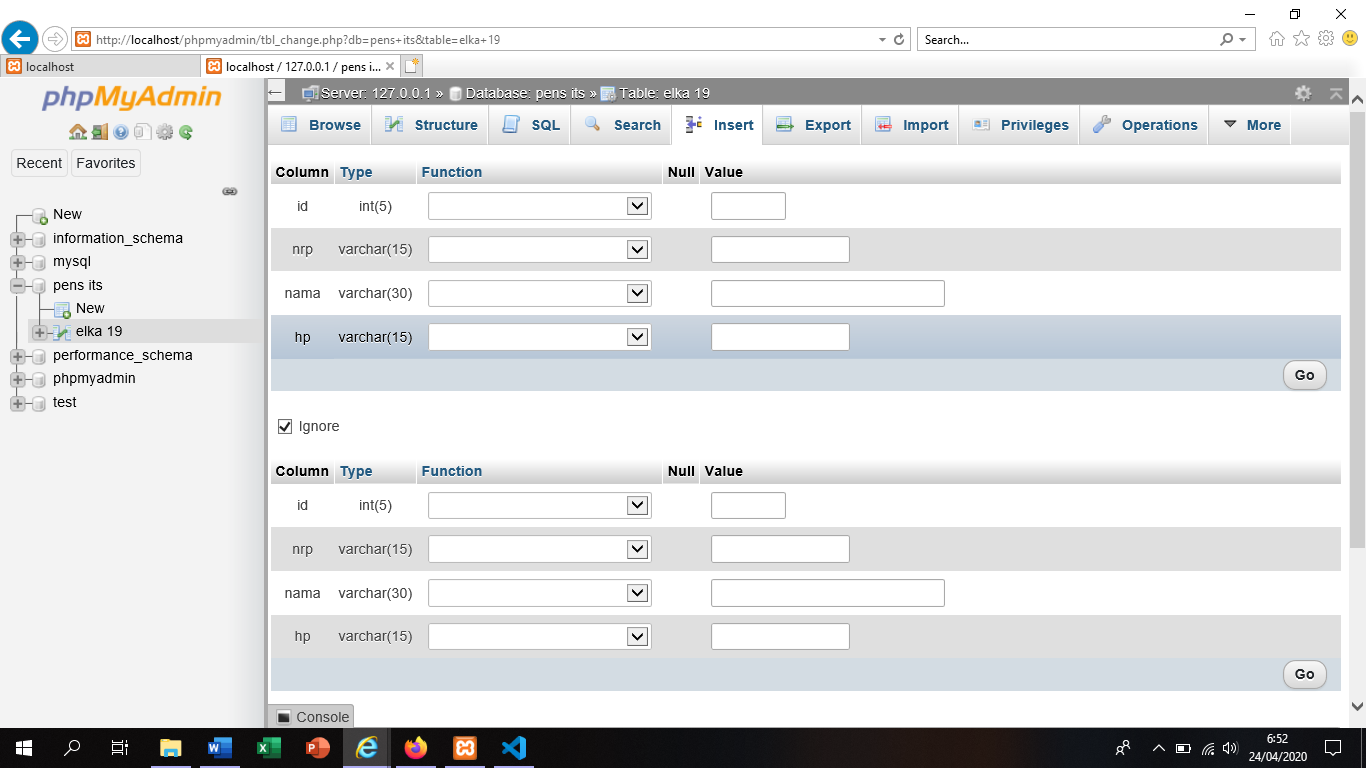Click Go button for second insert form
This screenshot has width=1366, height=768.
(1305, 674)
